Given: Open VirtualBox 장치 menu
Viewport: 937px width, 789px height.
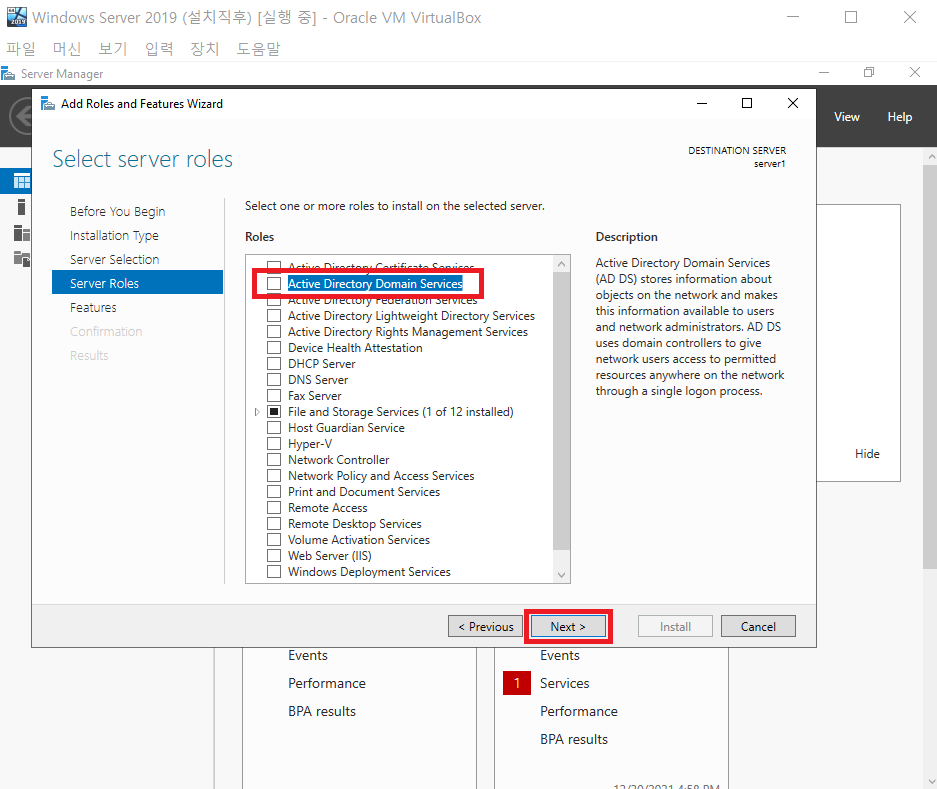Looking at the screenshot, I should [x=204, y=48].
